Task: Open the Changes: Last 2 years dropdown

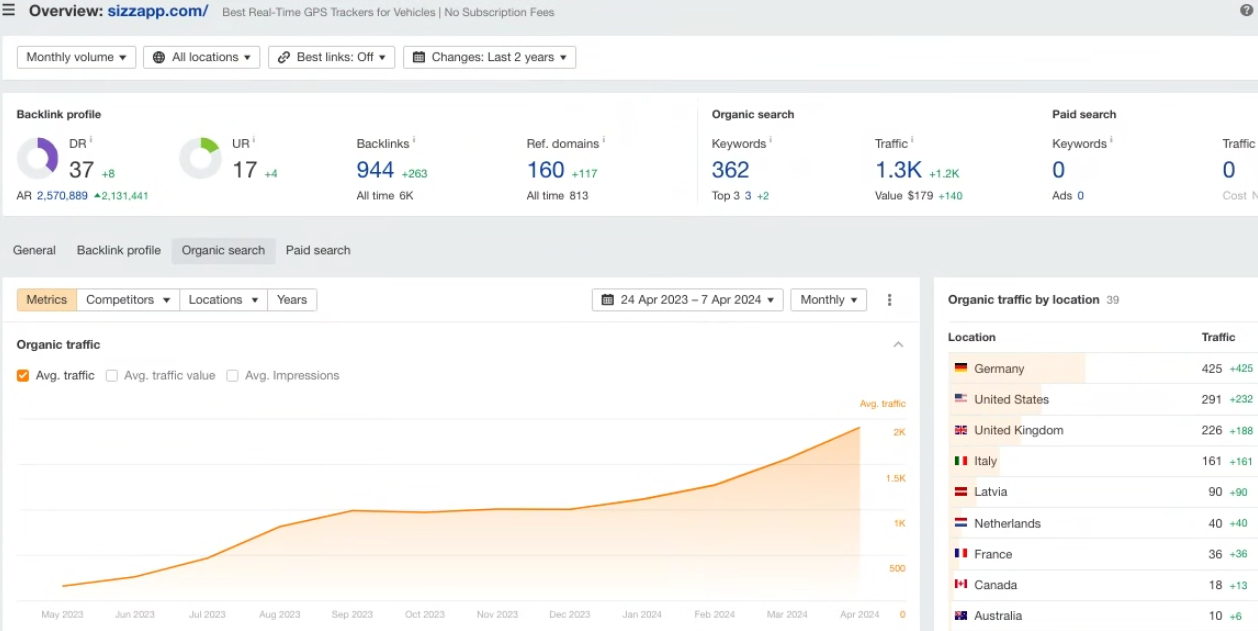Action: coord(489,57)
